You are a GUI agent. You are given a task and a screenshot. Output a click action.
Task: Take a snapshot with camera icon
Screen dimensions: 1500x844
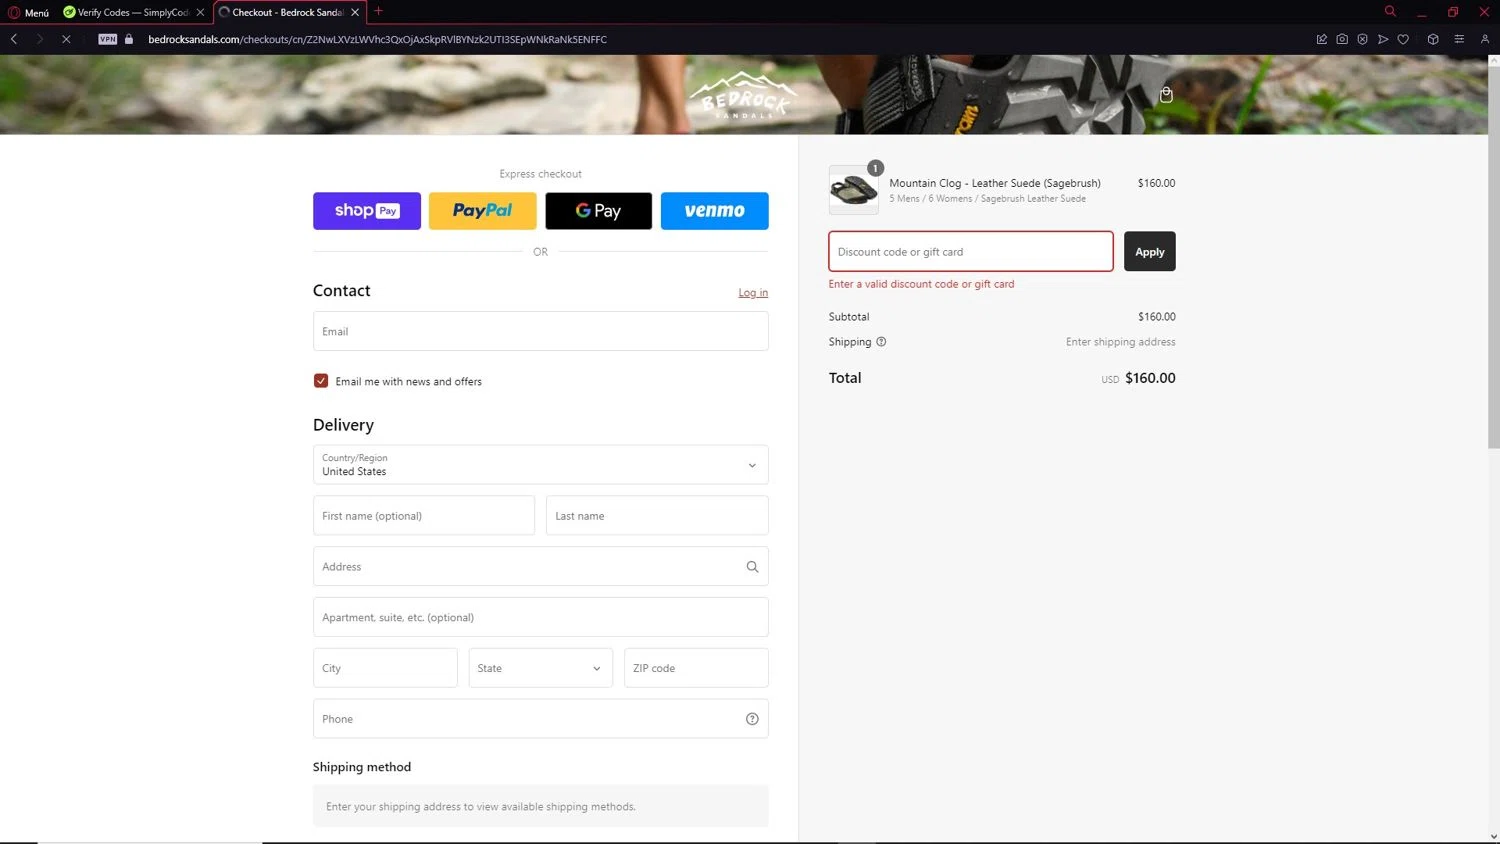(x=1342, y=39)
